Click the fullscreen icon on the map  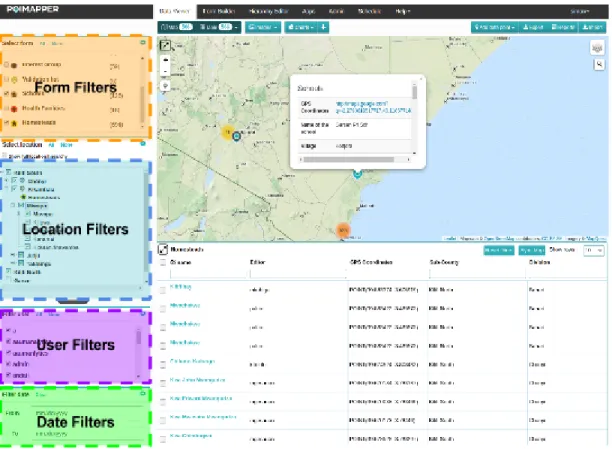(165, 45)
